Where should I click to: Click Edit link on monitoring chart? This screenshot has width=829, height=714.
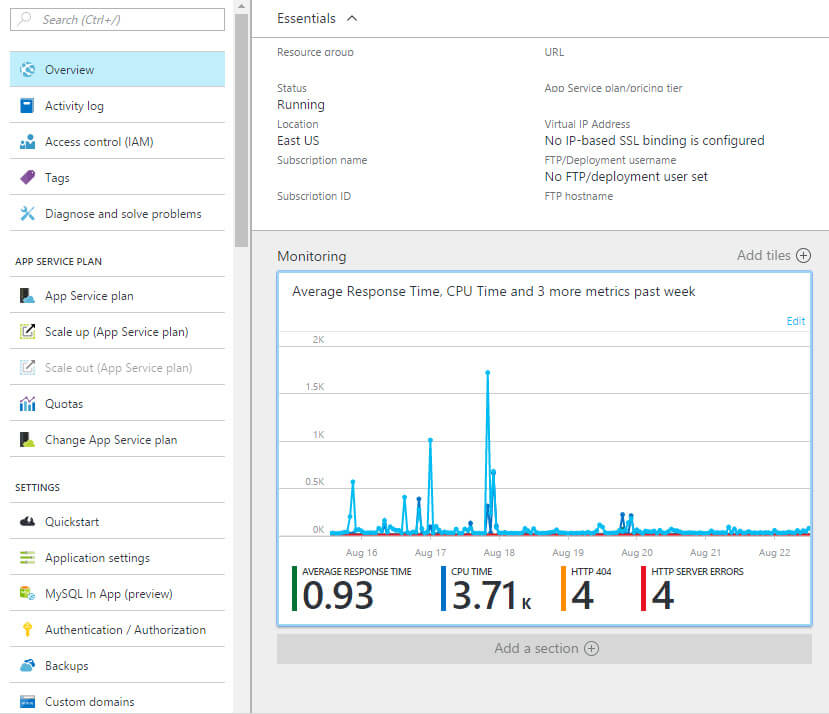(x=795, y=321)
